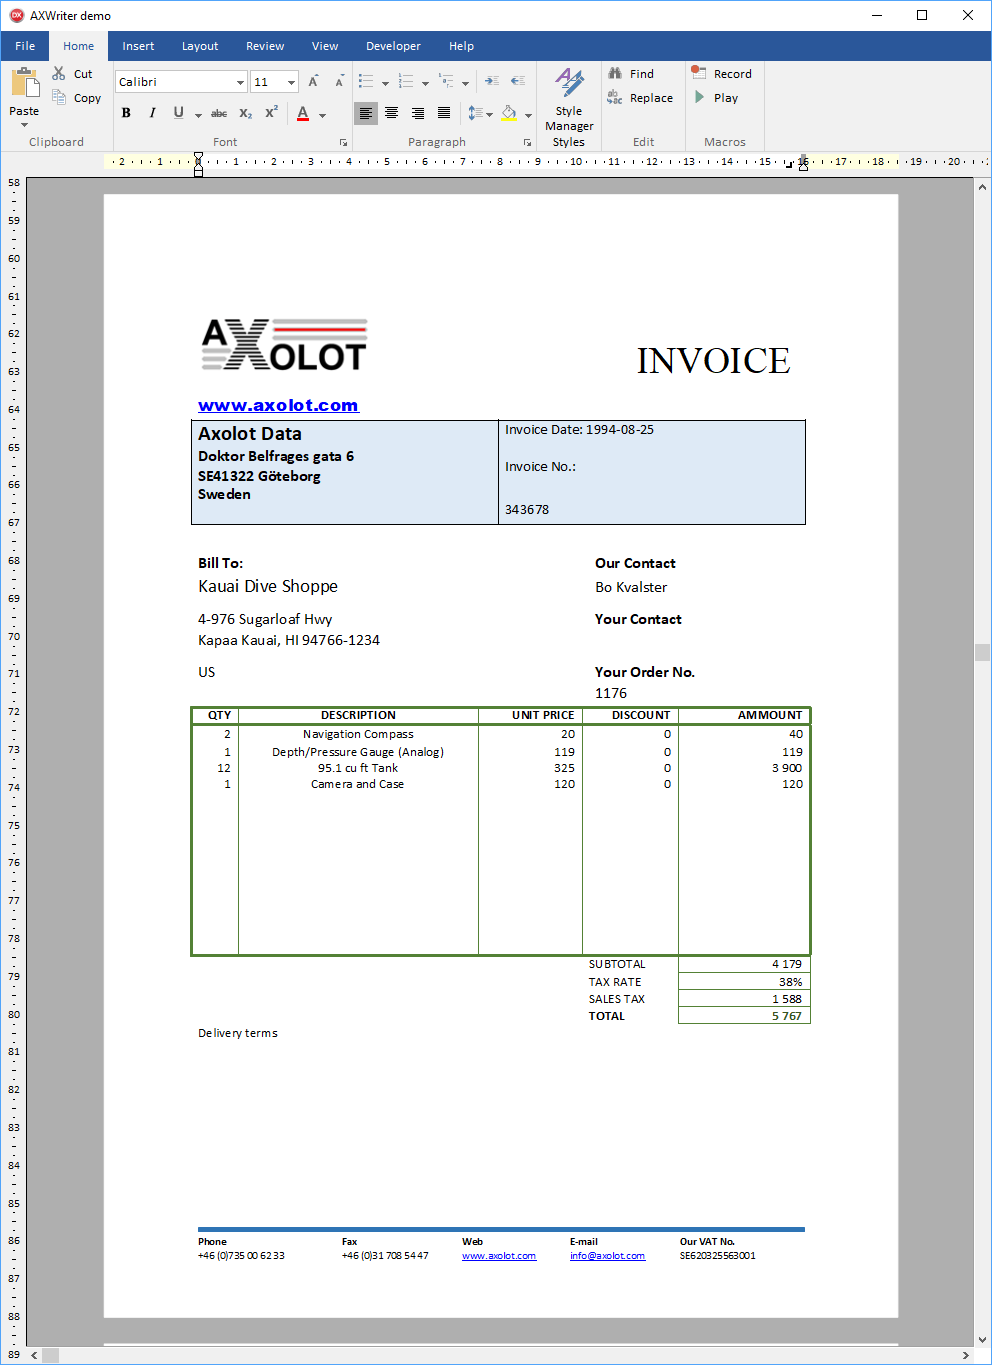Image resolution: width=992 pixels, height=1365 pixels.
Task: Expand underline style dropdown arrow
Action: click(198, 115)
